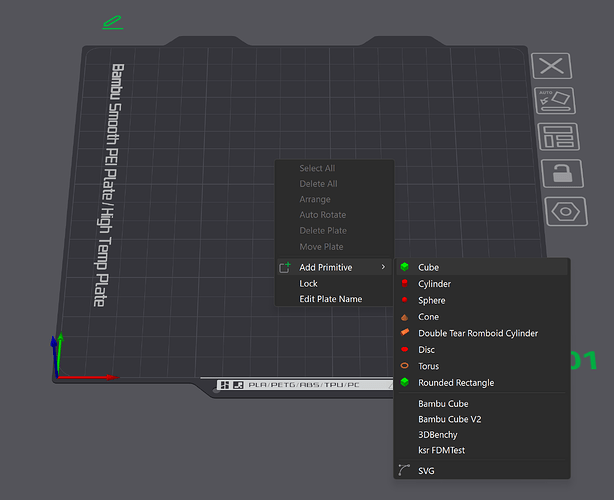Click the cone icon beside Cone
Screen dimensions: 614x500
pyautogui.click(x=405, y=317)
